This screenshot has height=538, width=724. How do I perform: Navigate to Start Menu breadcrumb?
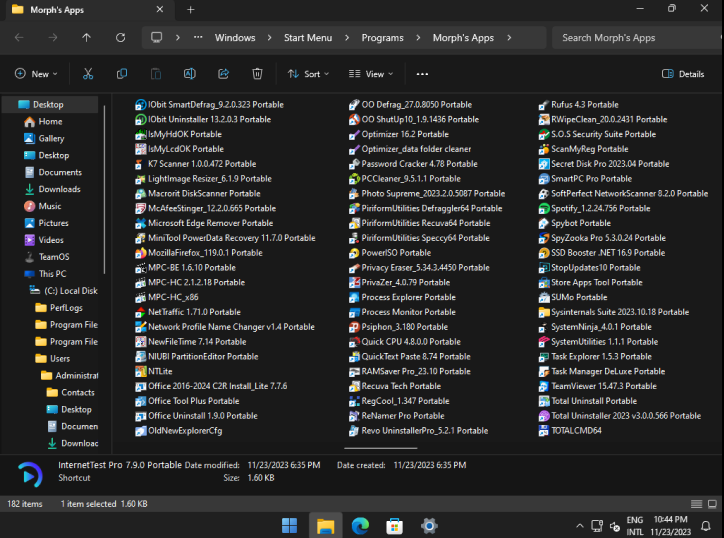tap(308, 38)
